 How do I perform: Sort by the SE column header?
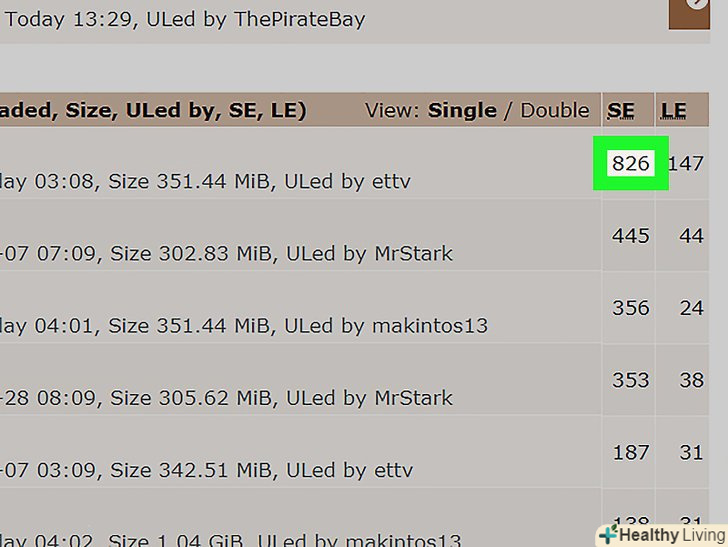tap(621, 110)
